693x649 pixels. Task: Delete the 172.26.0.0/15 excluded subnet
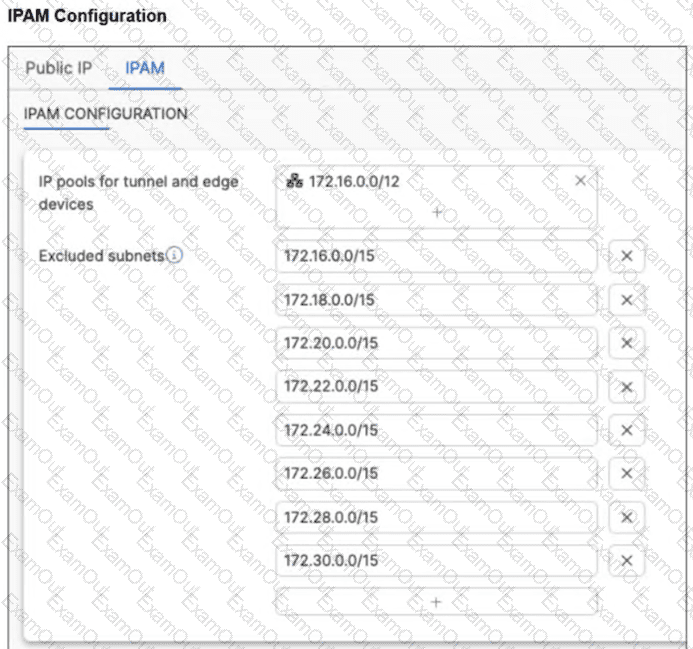(626, 474)
